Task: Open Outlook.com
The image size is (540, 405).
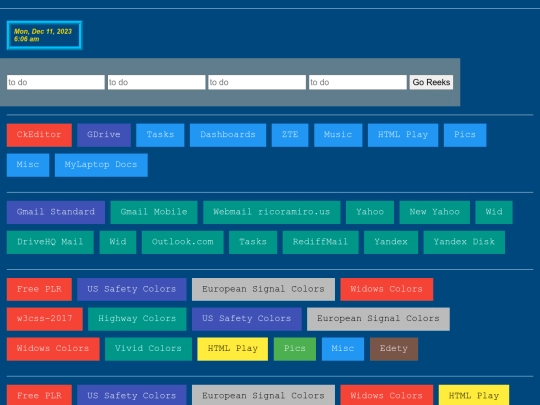Action: (x=183, y=242)
